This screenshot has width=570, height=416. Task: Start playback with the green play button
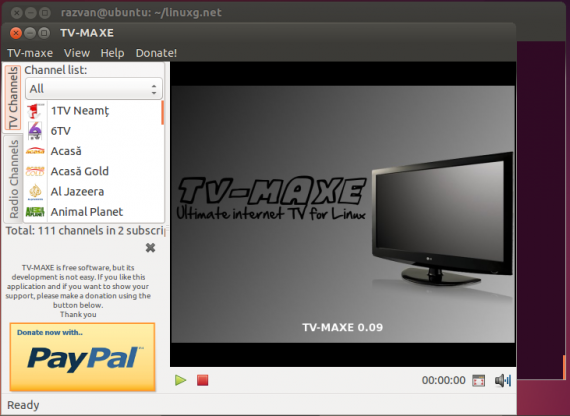tap(180, 380)
